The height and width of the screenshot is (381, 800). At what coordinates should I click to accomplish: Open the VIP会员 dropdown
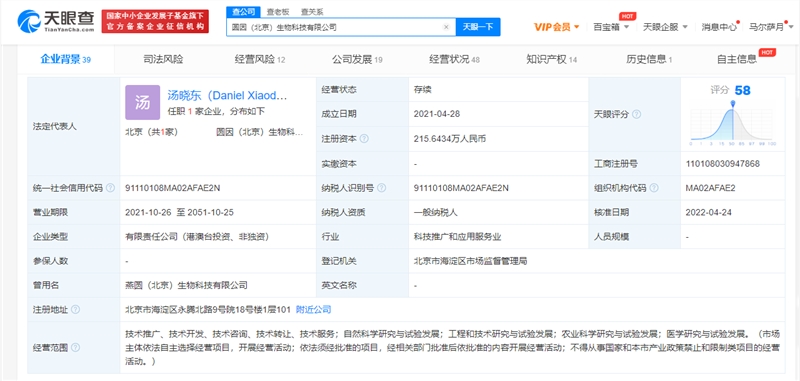tap(557, 27)
